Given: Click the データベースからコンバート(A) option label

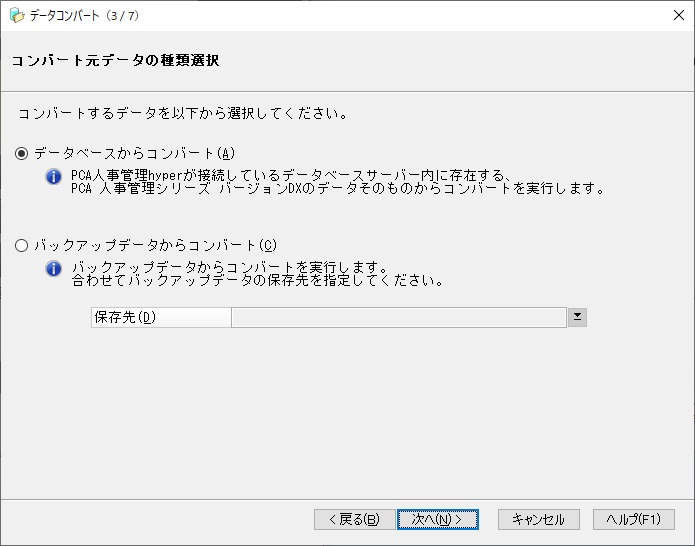Looking at the screenshot, I should (134, 153).
